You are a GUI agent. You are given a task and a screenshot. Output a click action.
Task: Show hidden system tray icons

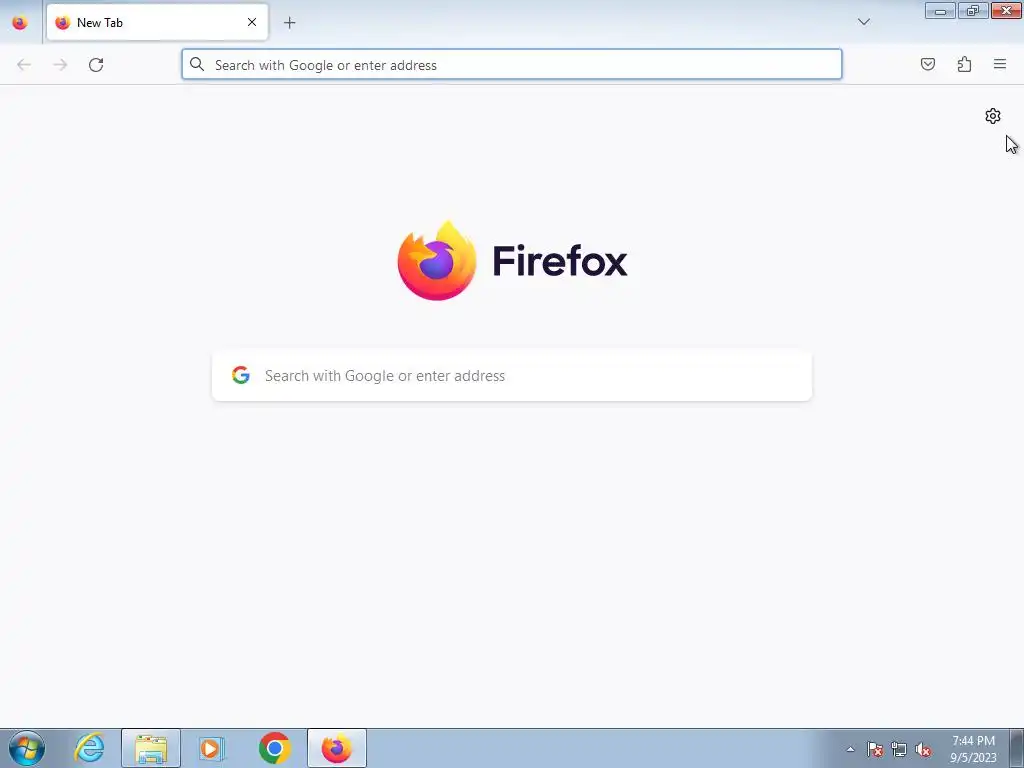click(x=850, y=750)
